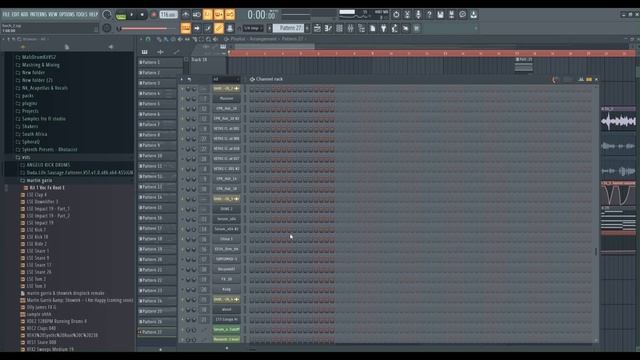Viewport: 640px width, 360px height.
Task: Toggle overdub recording button
Action: tap(219, 15)
